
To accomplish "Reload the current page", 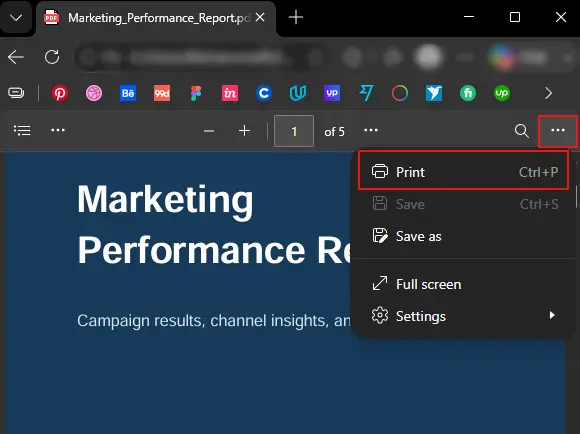I will pyautogui.click(x=52, y=57).
